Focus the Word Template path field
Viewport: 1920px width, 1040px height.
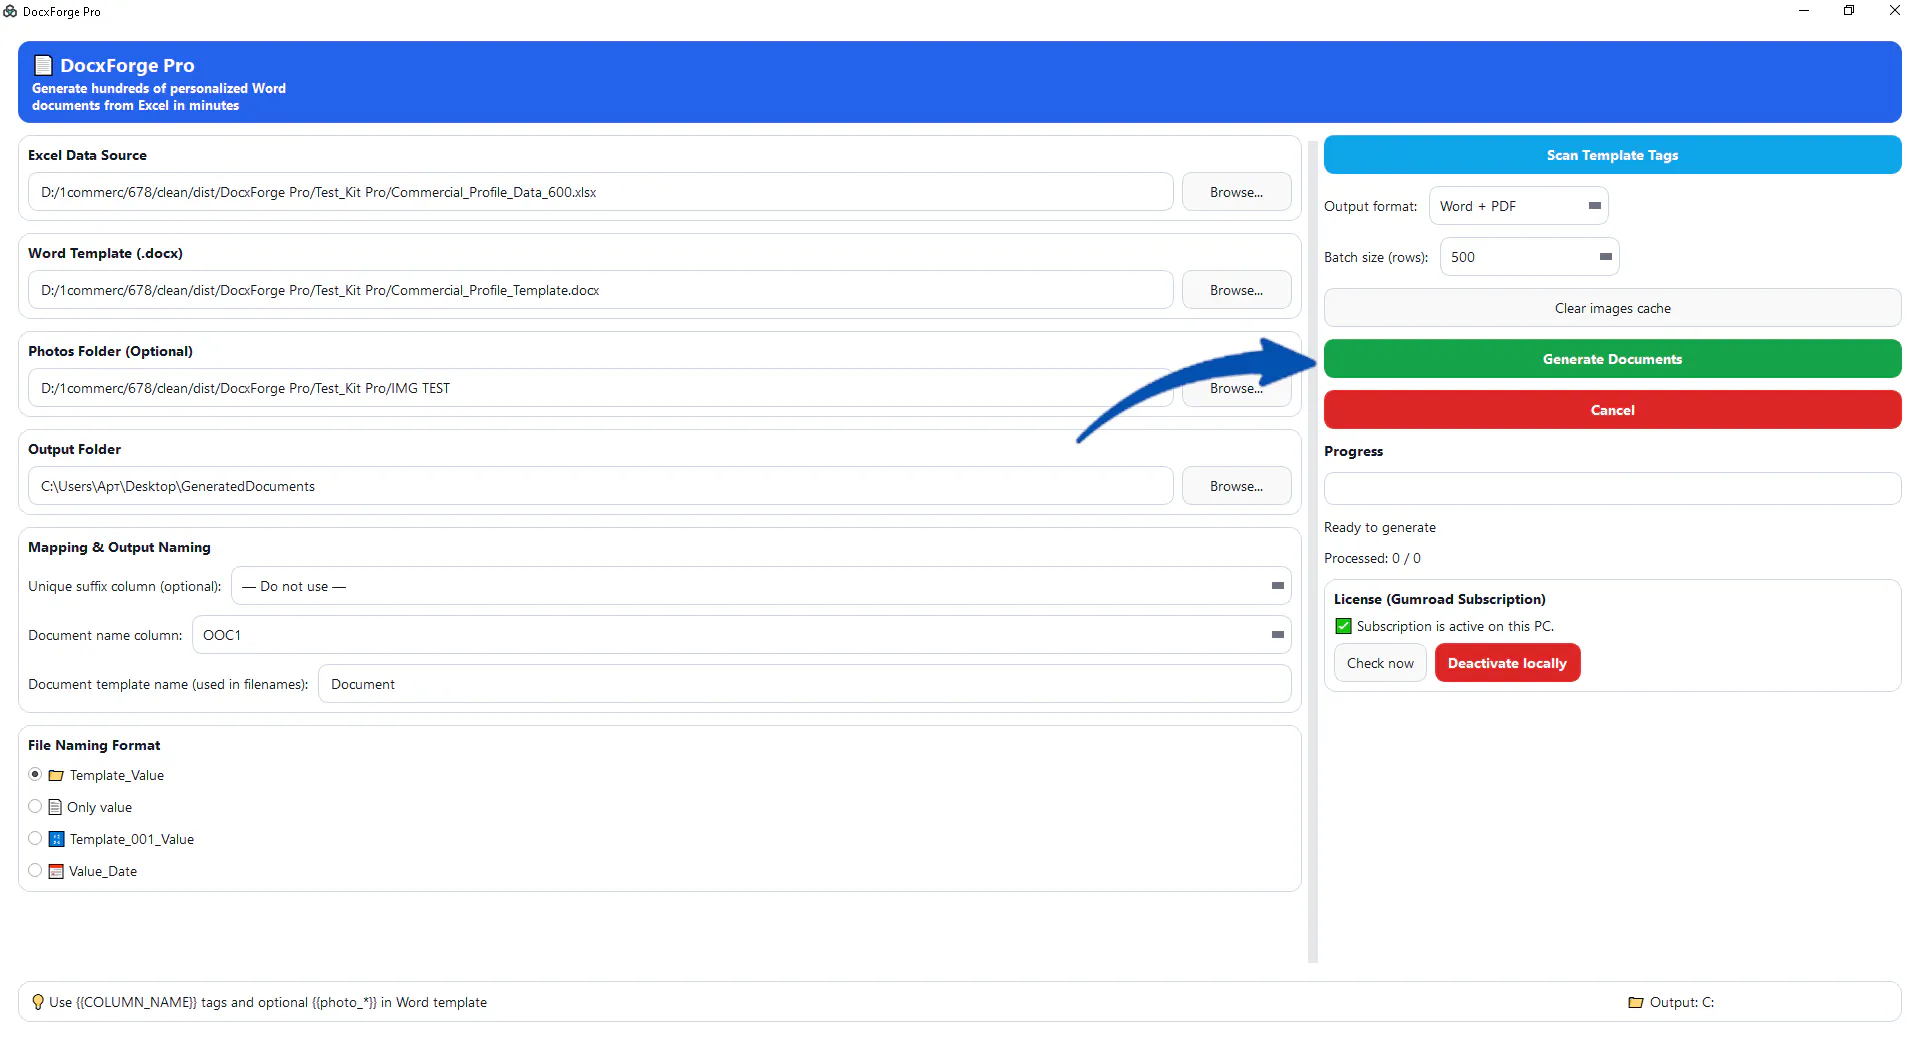[x=600, y=290]
